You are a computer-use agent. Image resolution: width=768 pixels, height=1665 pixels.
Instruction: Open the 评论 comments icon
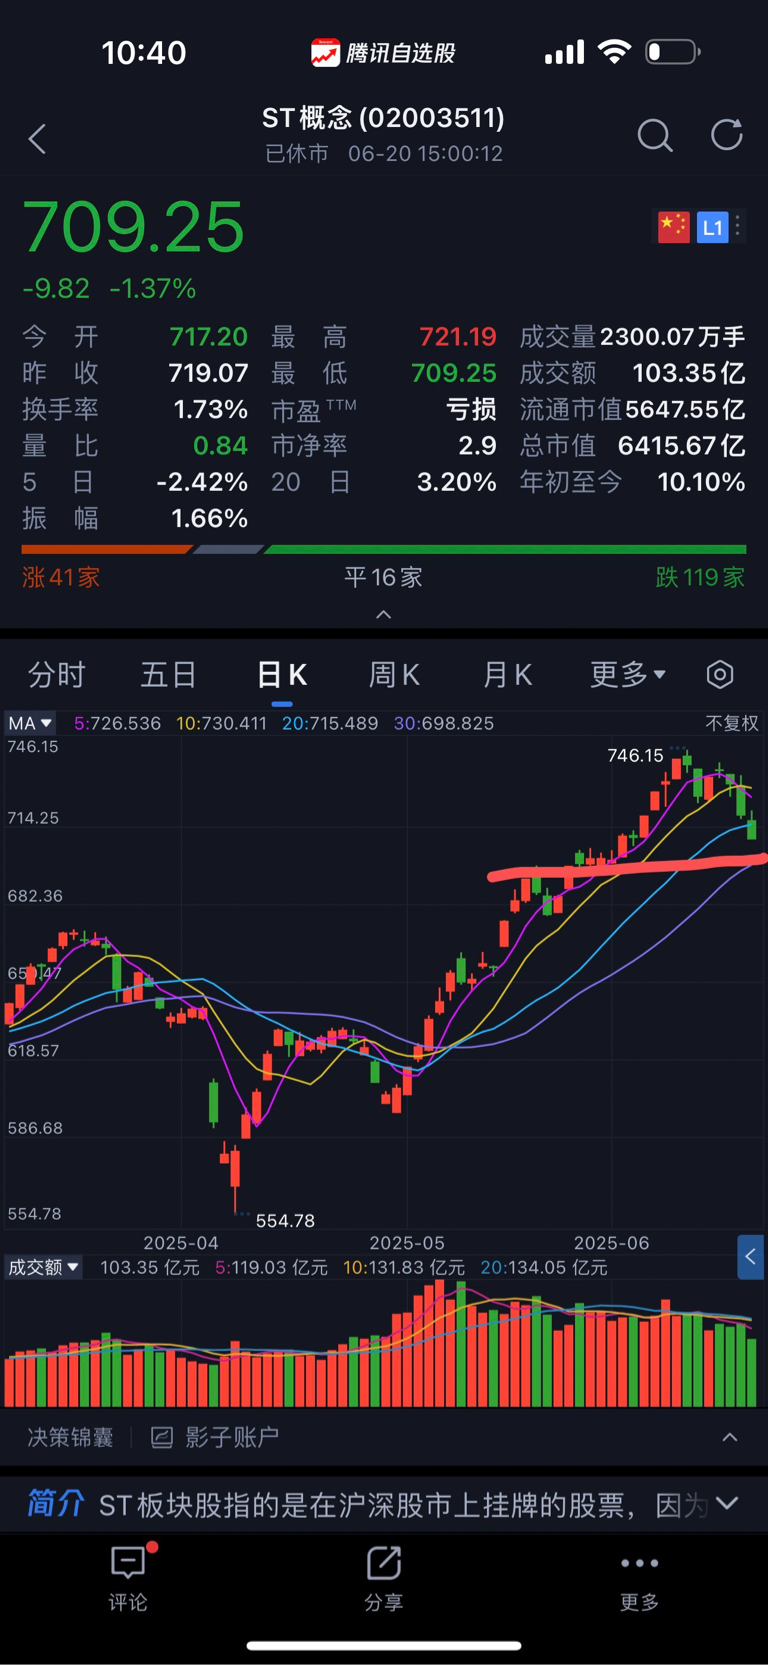128,1563
